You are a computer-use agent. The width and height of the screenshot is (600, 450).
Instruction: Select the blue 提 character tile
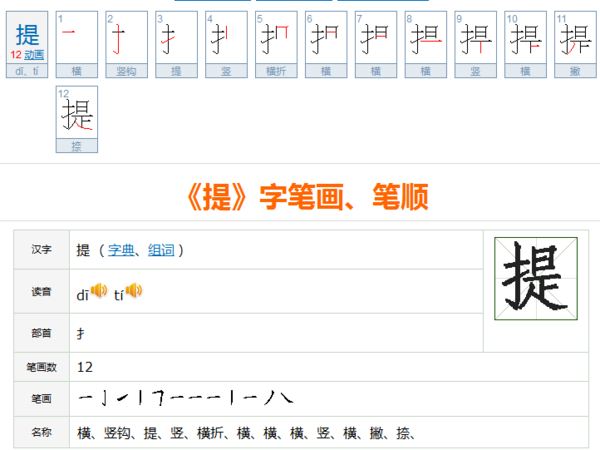click(27, 34)
